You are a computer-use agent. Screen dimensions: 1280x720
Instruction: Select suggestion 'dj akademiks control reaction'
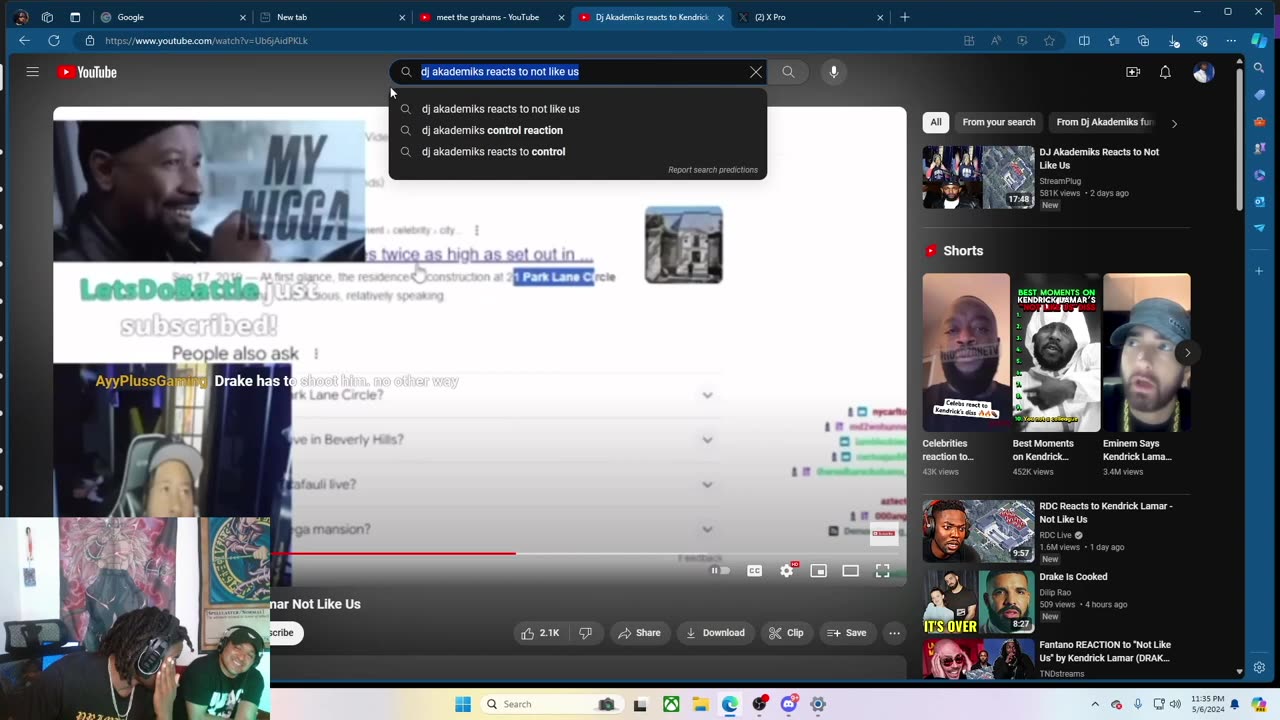click(x=578, y=130)
